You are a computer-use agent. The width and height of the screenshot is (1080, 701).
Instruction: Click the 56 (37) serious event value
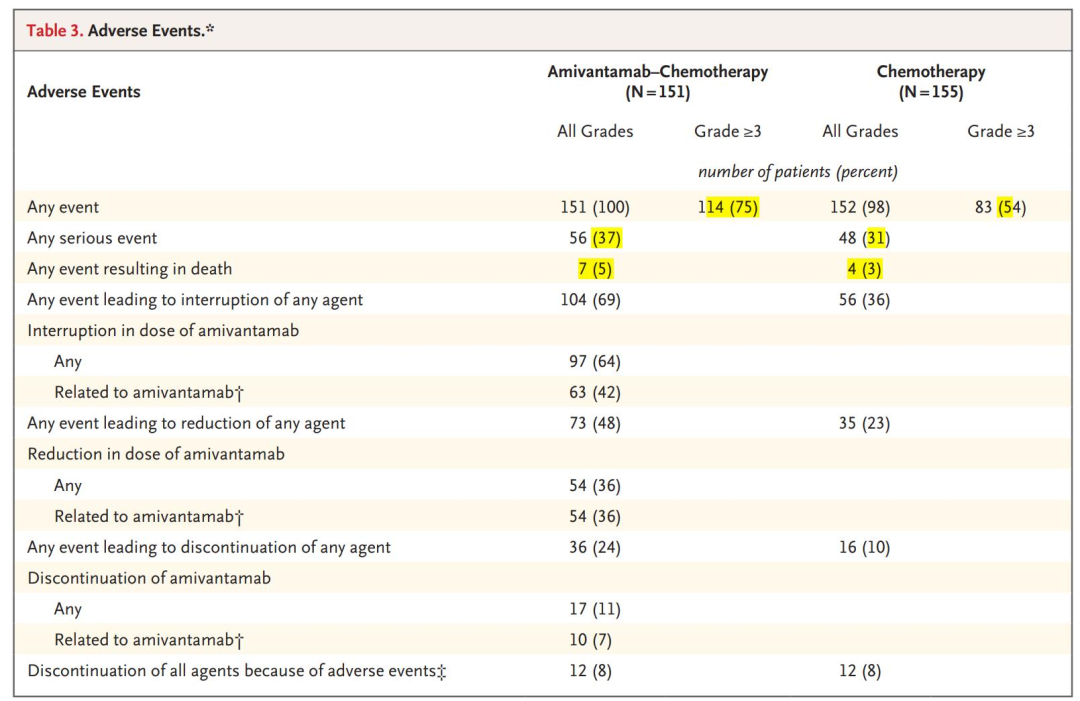coord(594,238)
